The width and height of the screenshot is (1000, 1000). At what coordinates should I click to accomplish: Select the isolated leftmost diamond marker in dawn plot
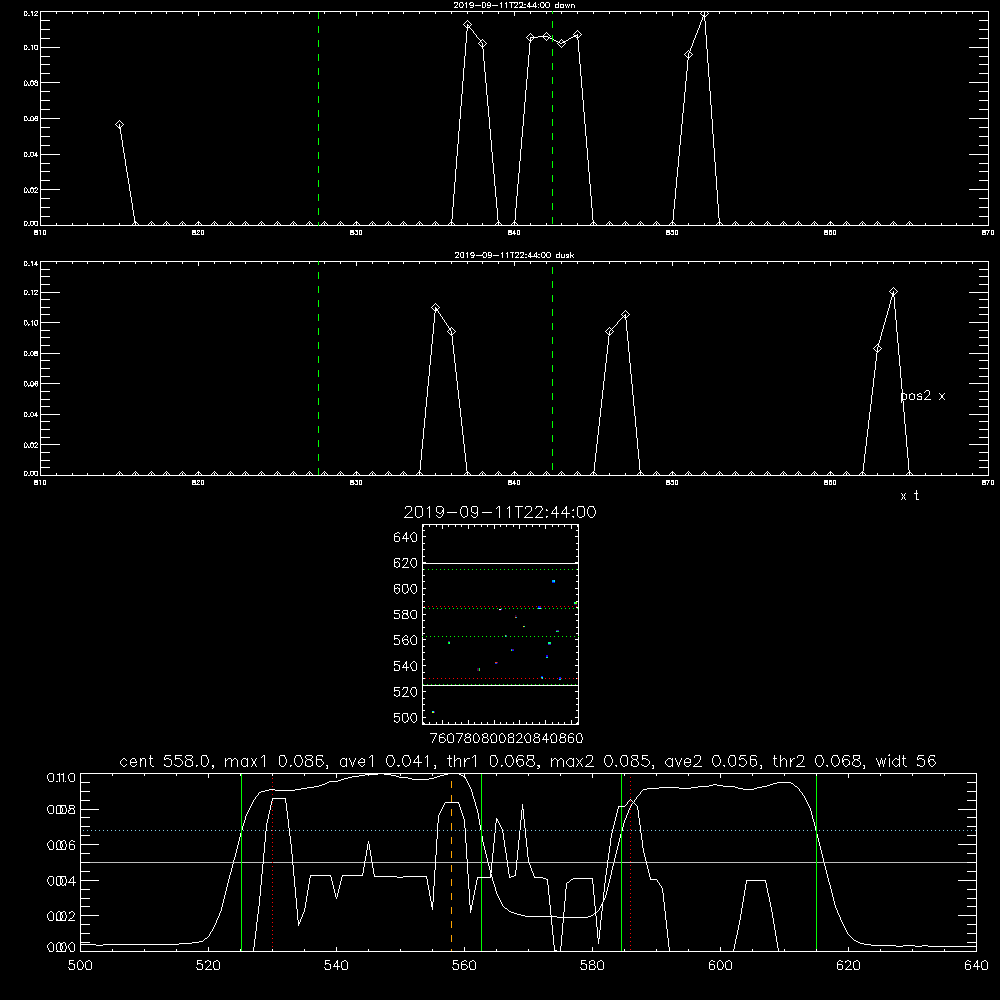pos(119,125)
